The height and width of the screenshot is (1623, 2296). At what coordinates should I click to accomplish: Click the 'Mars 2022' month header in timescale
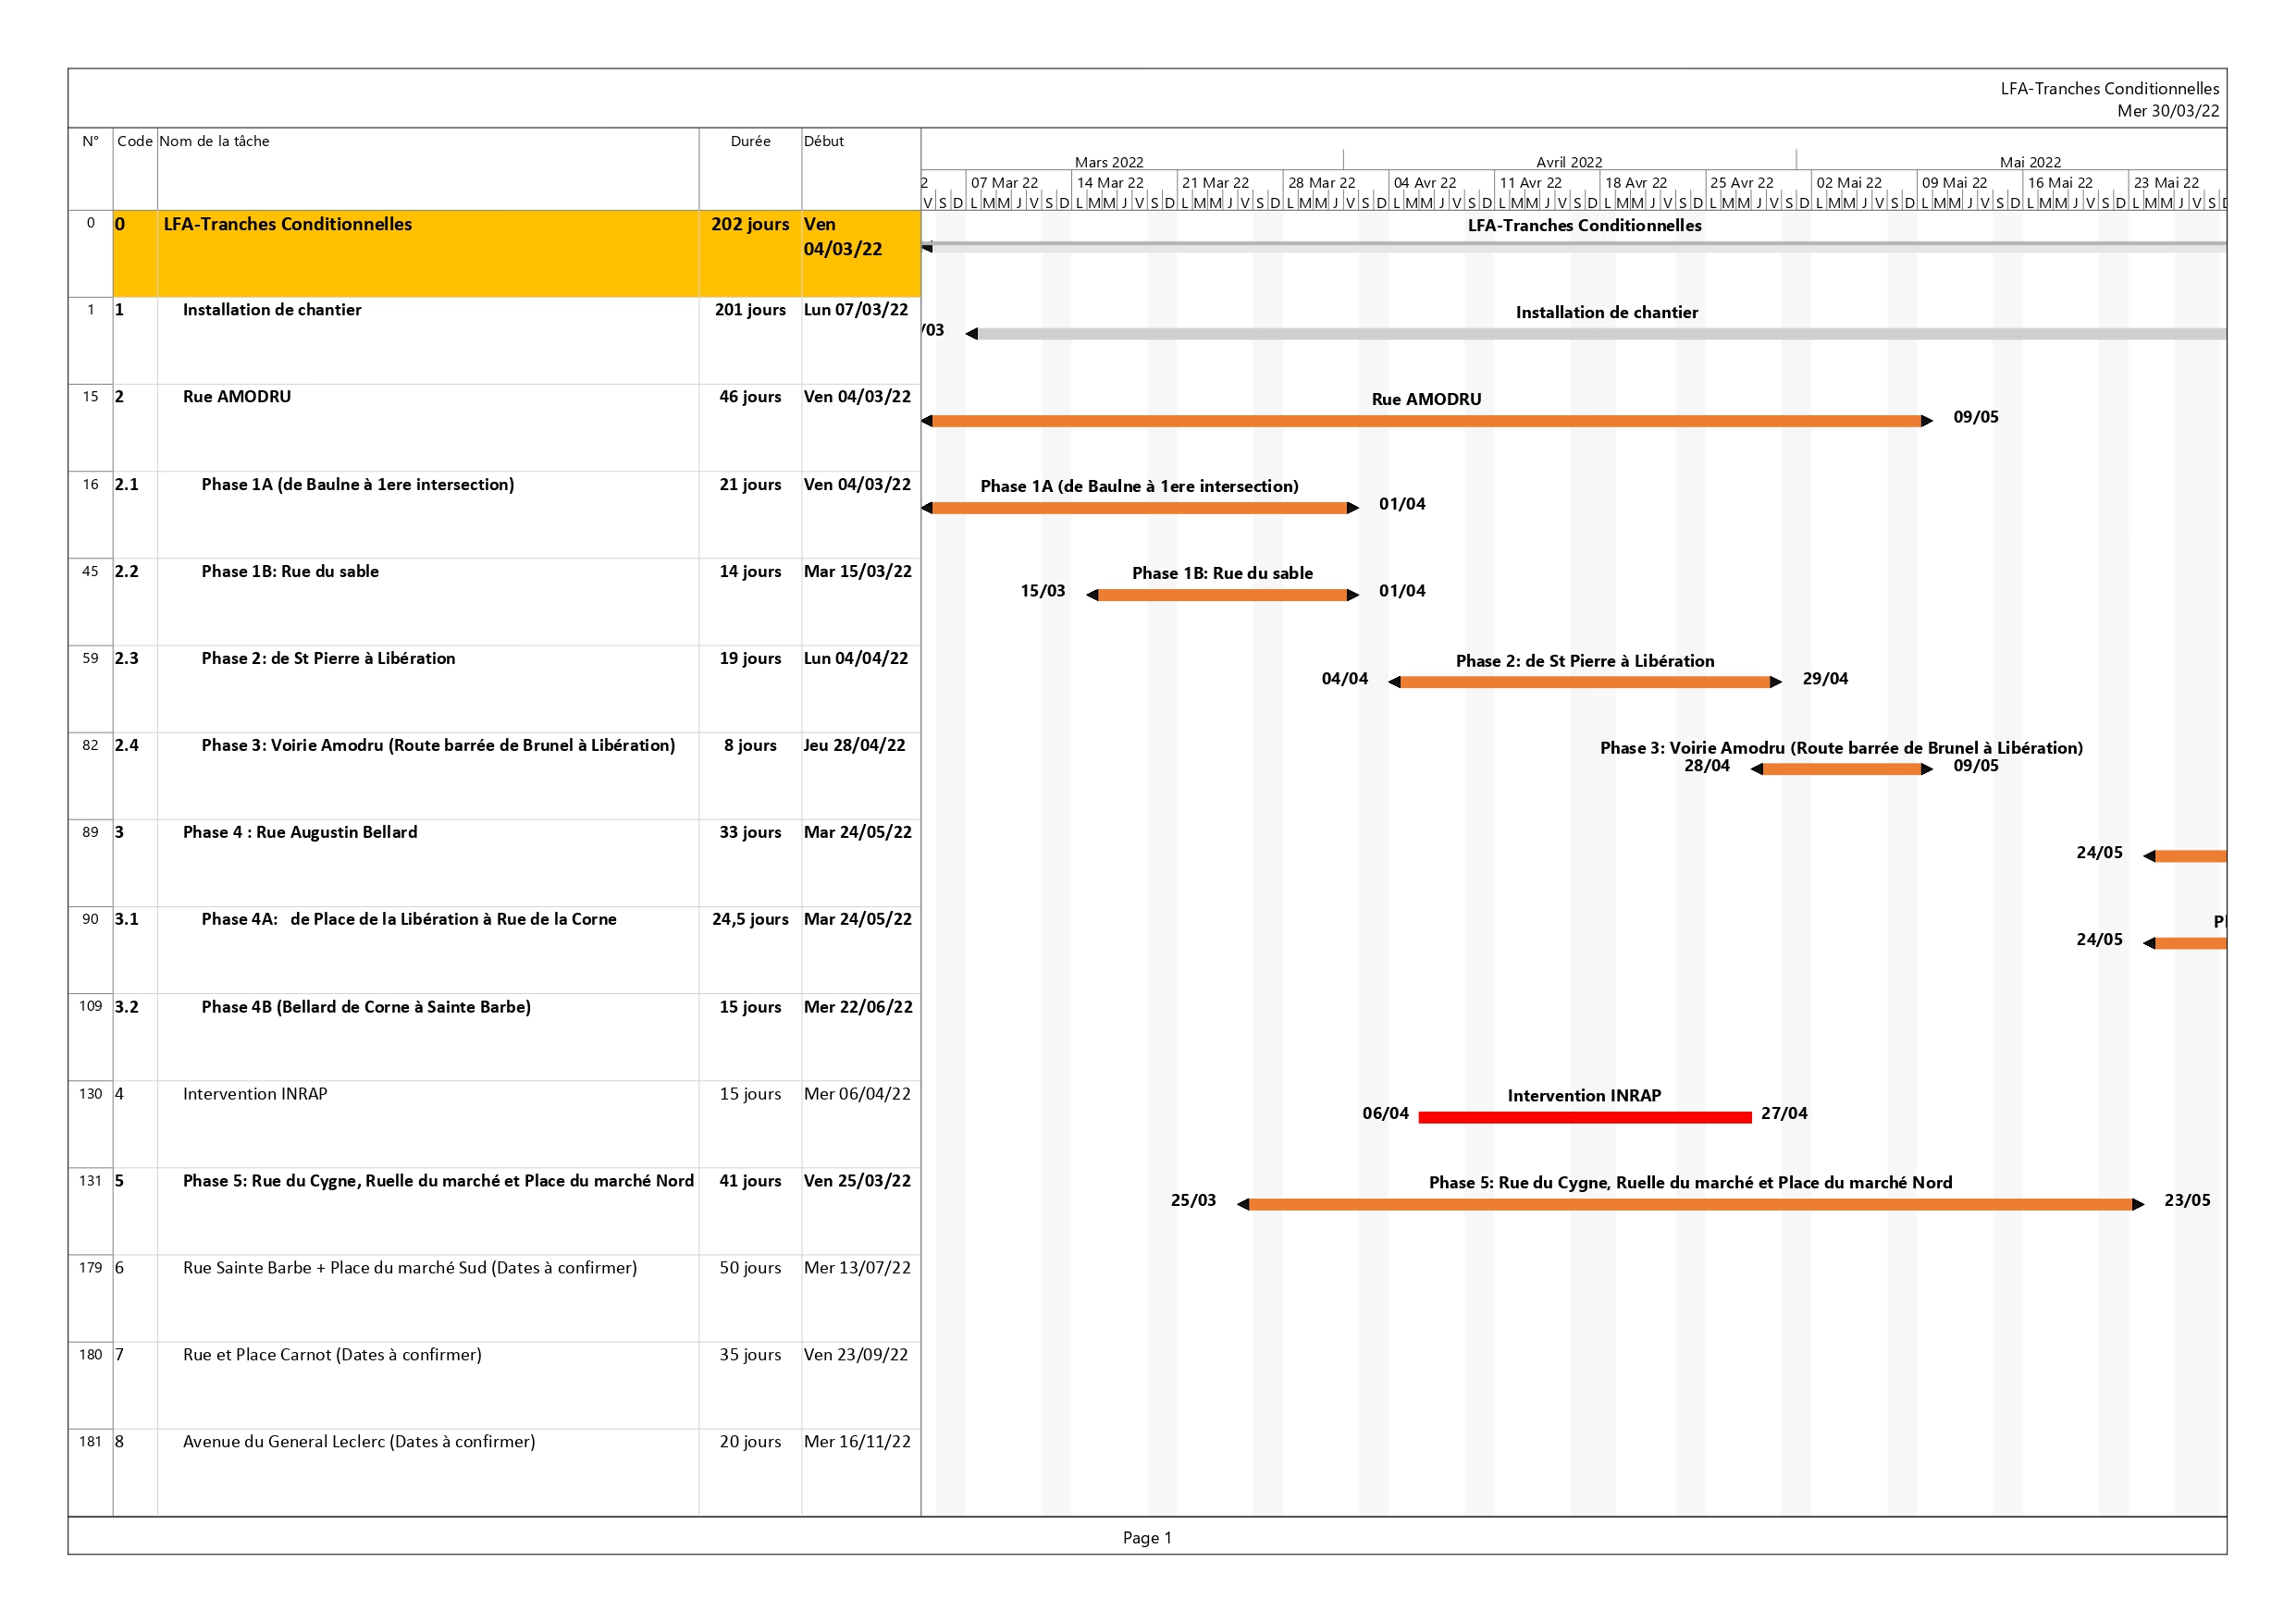(x=1109, y=162)
